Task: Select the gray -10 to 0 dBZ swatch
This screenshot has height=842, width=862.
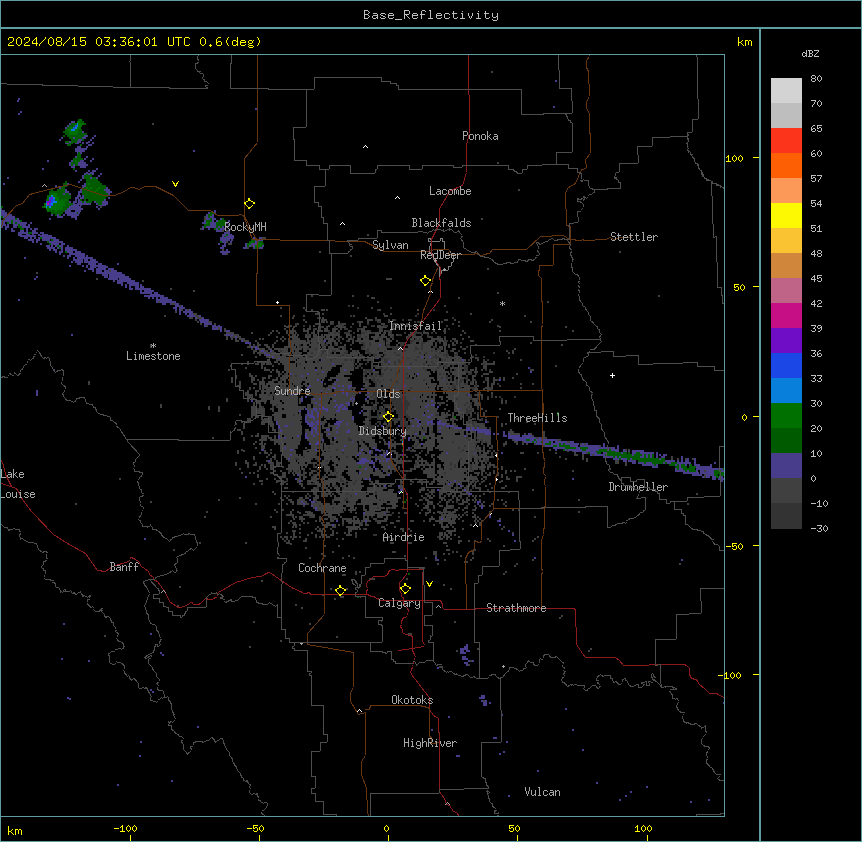Action: pos(786,491)
